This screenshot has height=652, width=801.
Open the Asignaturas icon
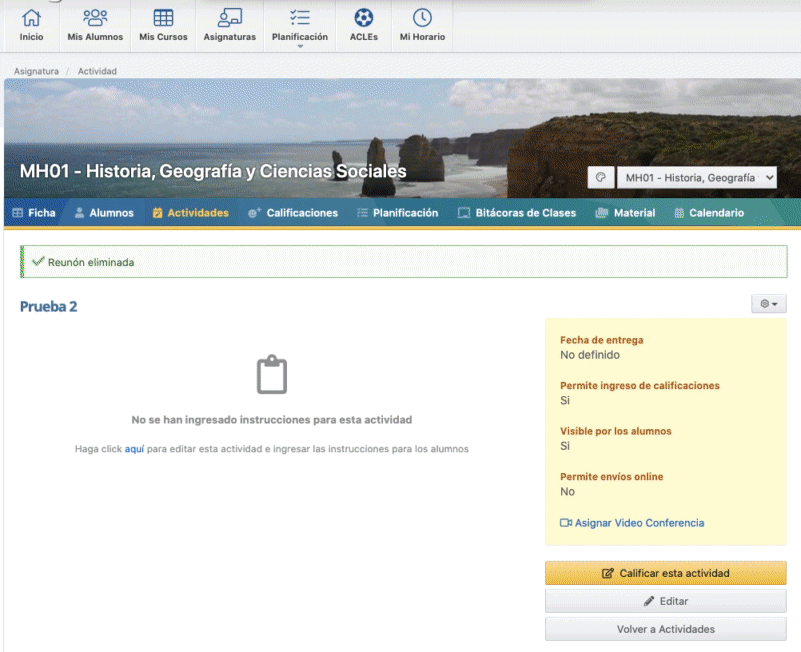(229, 19)
